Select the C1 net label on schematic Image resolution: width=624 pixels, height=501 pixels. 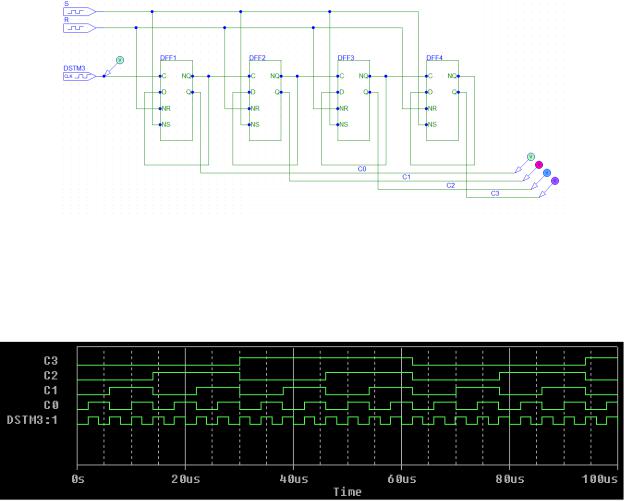click(406, 177)
